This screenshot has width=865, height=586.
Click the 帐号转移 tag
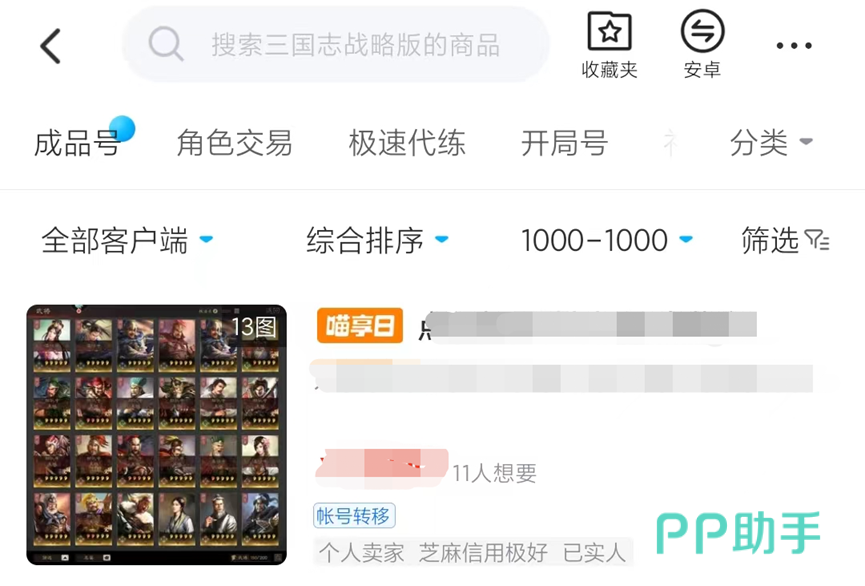(x=354, y=516)
